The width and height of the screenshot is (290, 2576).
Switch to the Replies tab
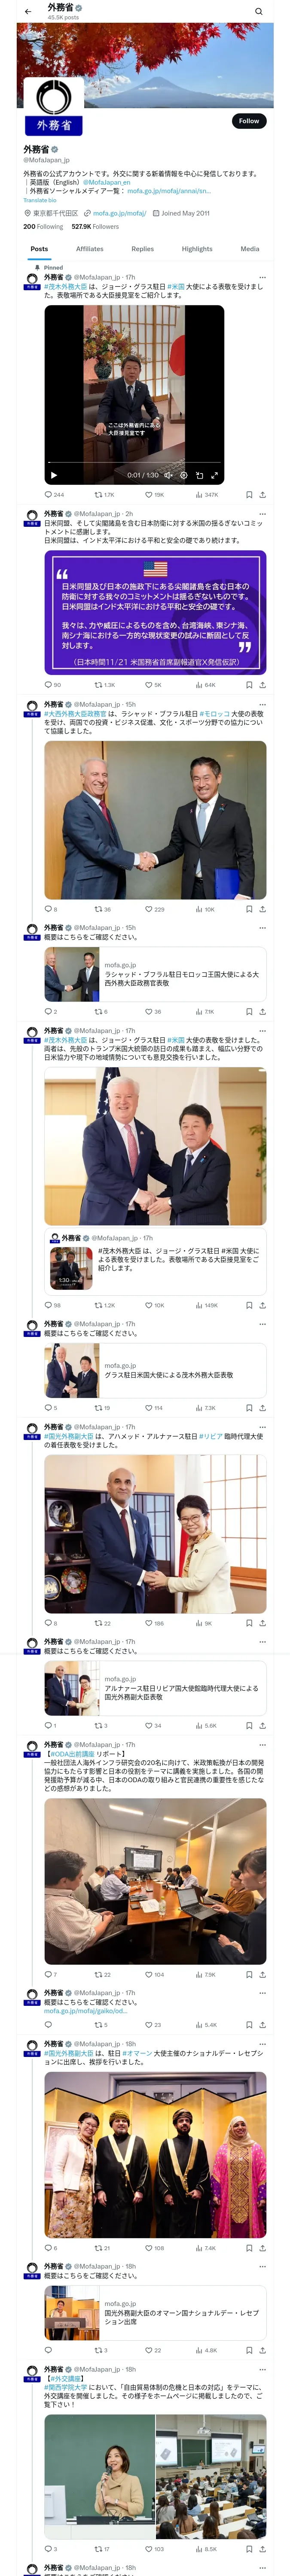pos(142,249)
